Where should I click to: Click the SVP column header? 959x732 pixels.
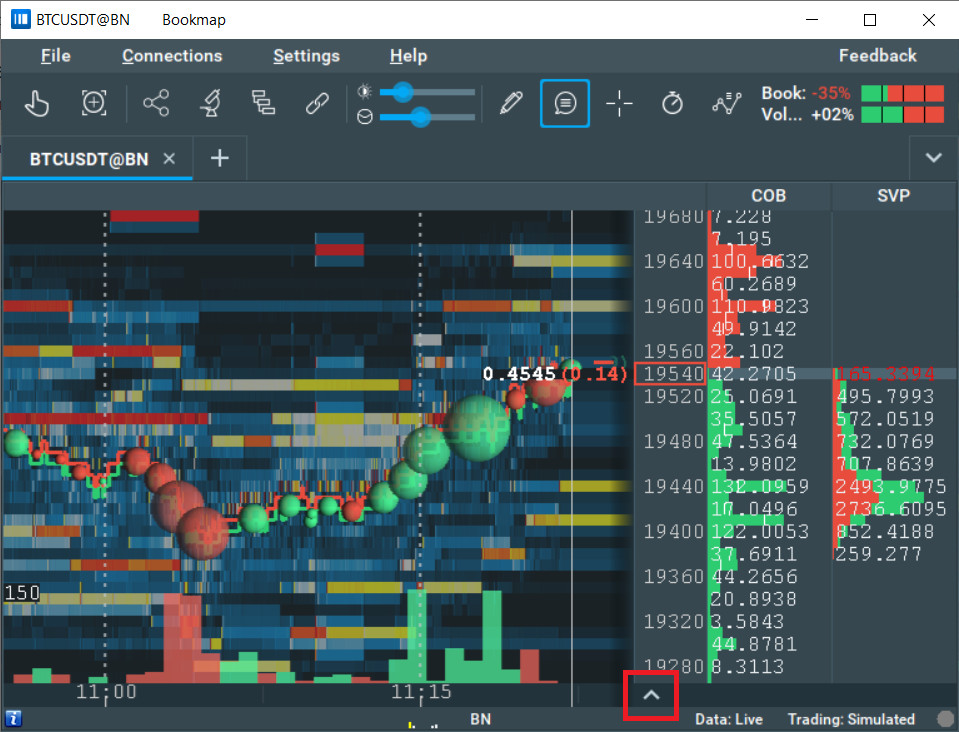(x=894, y=196)
